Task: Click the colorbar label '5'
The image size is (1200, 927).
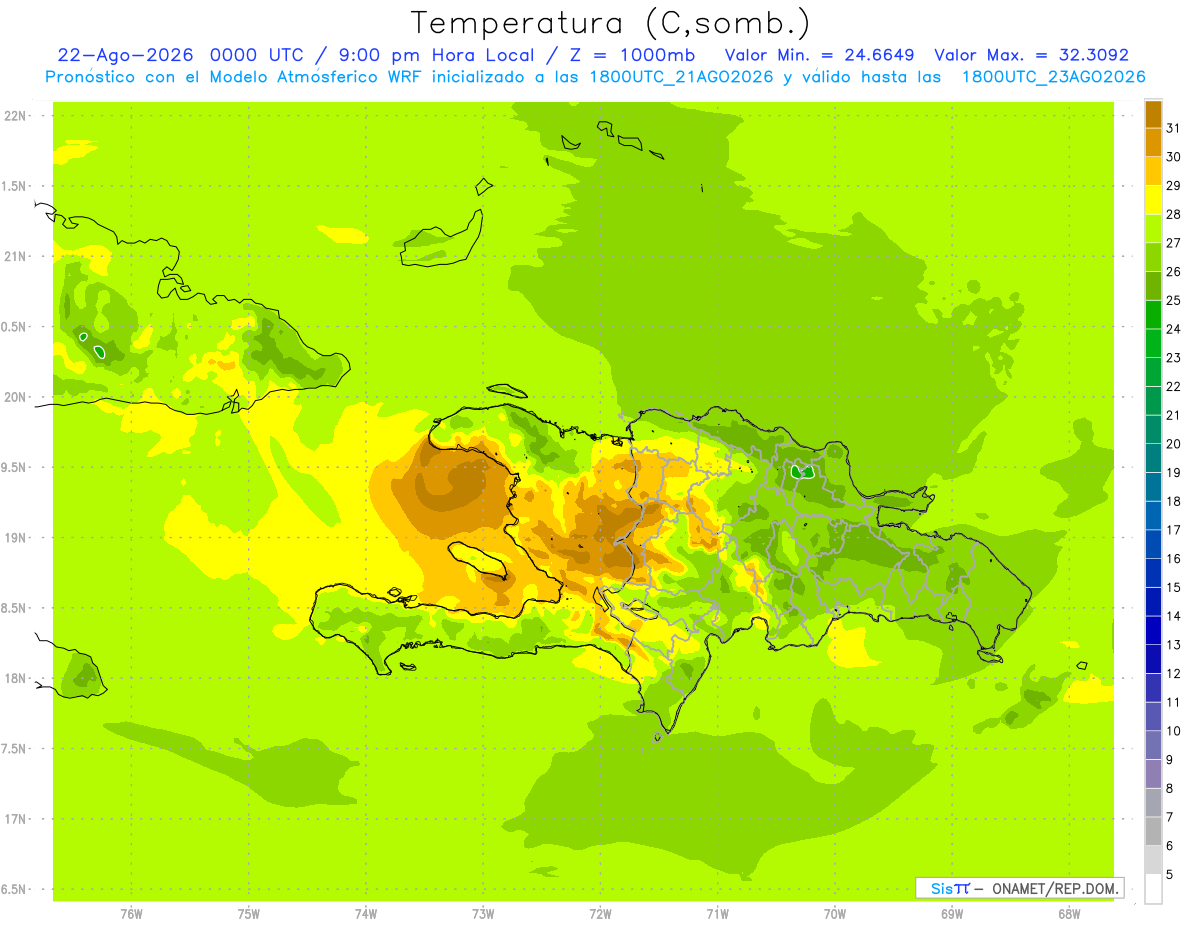Action: [1169, 875]
